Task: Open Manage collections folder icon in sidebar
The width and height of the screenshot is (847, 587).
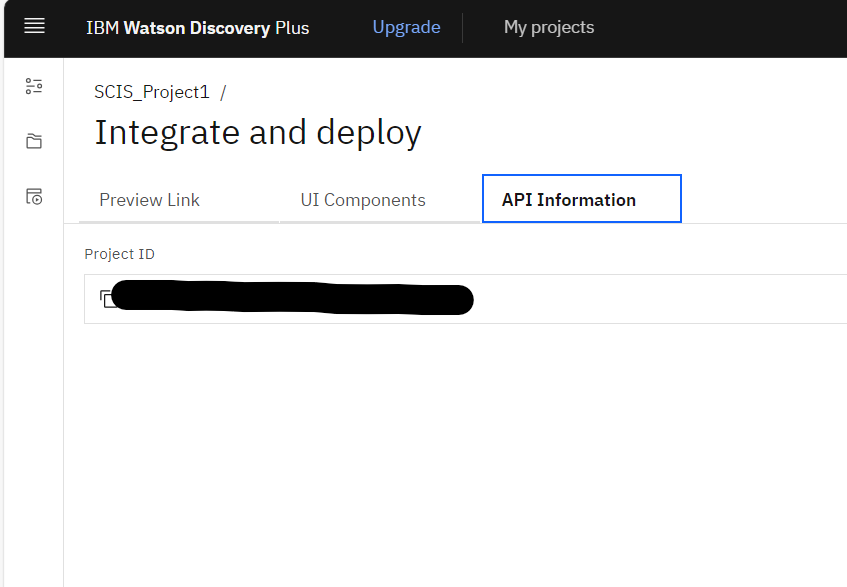Action: click(34, 141)
